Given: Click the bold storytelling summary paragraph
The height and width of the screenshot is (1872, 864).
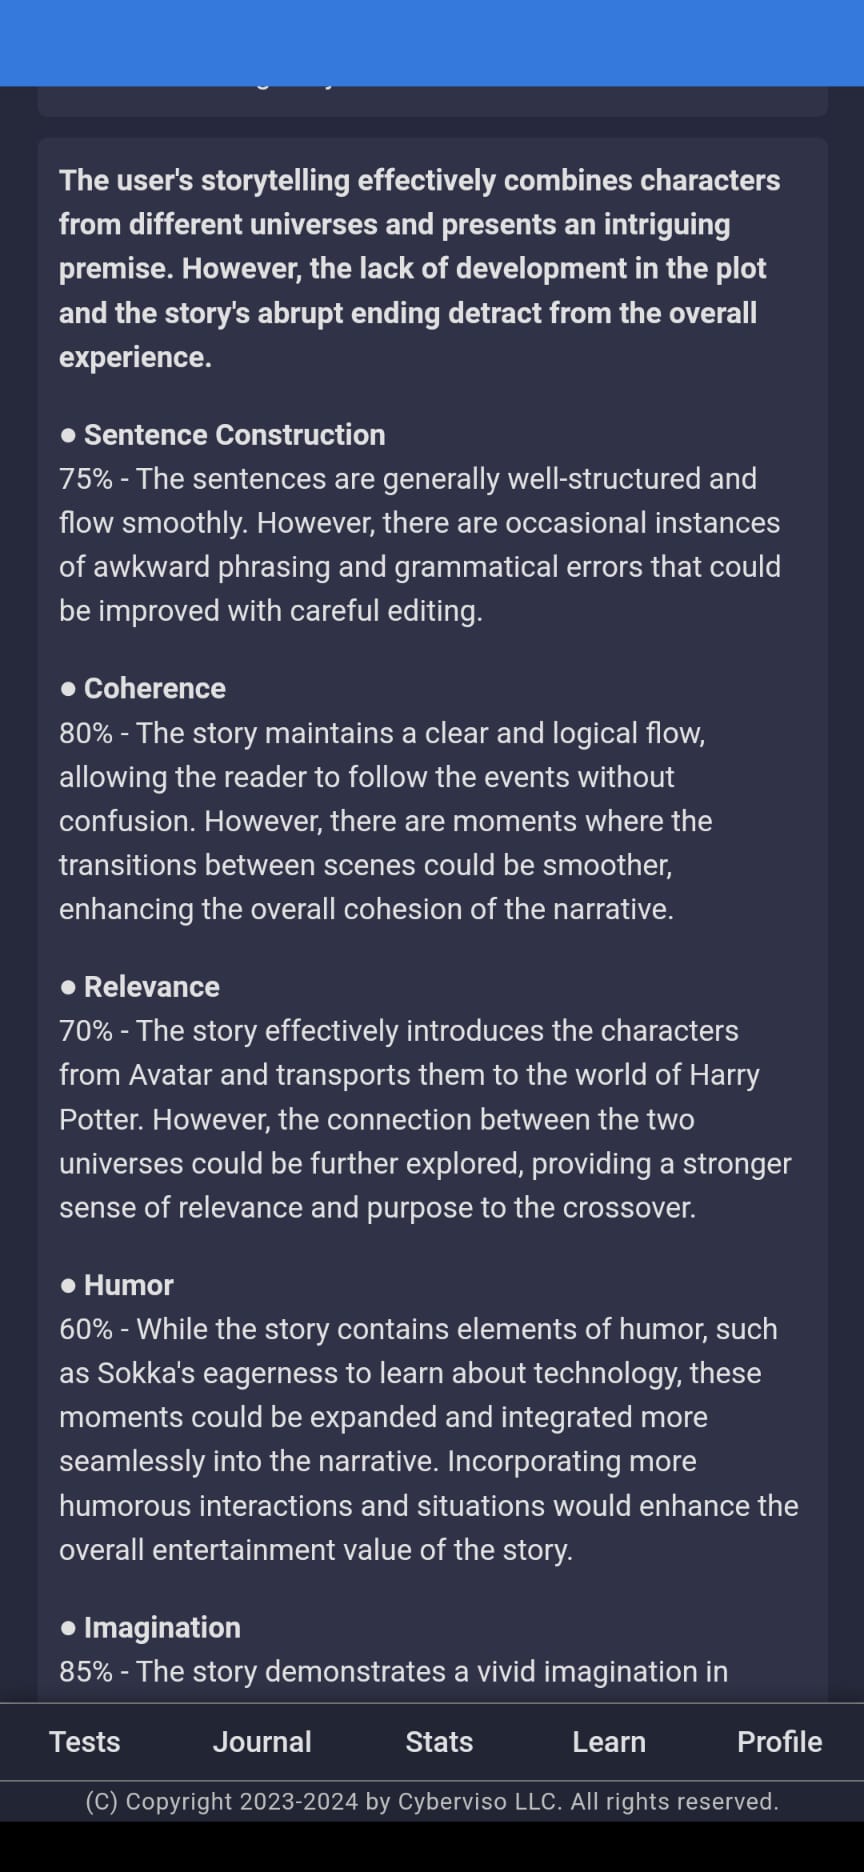Looking at the screenshot, I should pos(420,268).
